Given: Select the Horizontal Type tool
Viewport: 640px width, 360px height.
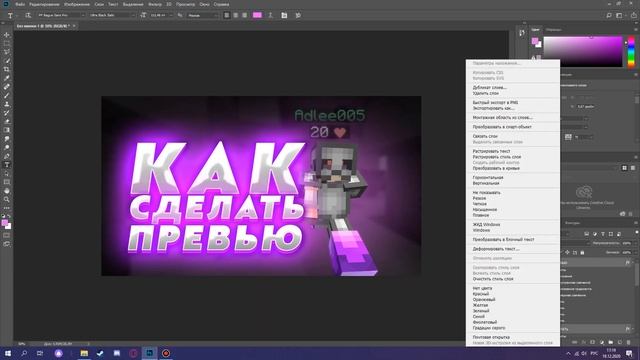Looking at the screenshot, I should point(7,165).
